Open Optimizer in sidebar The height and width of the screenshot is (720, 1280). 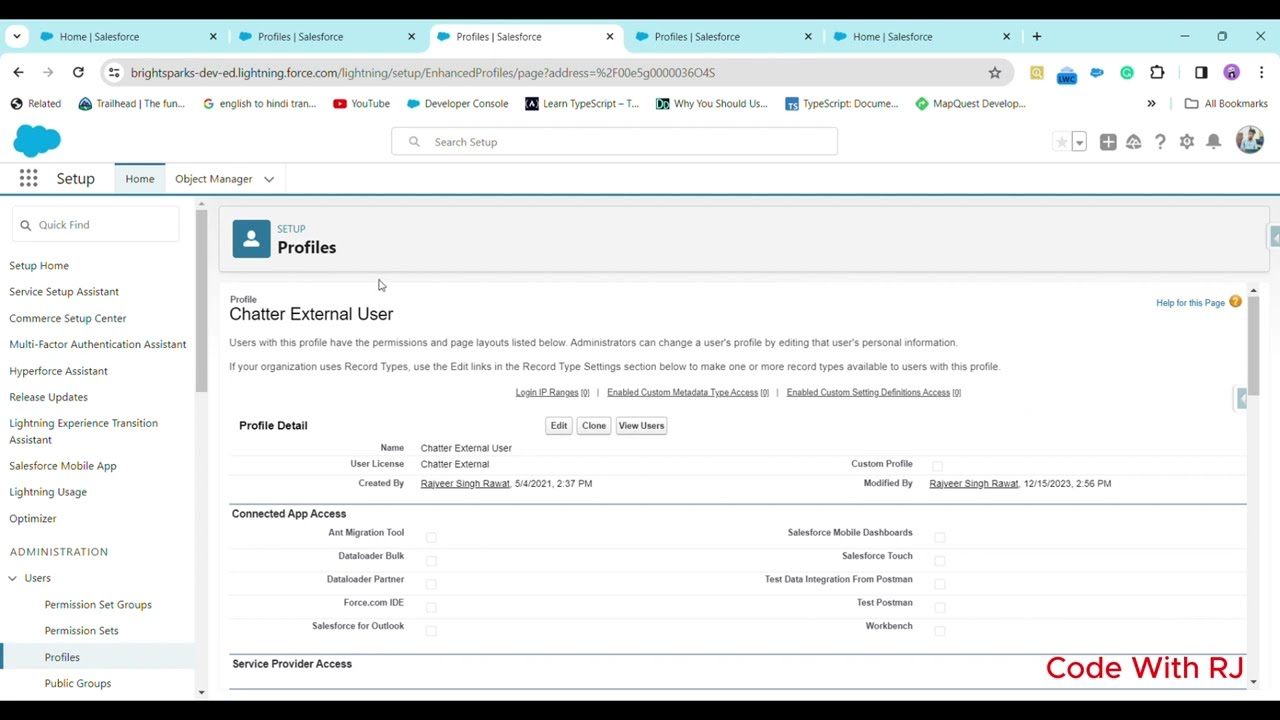coord(33,518)
